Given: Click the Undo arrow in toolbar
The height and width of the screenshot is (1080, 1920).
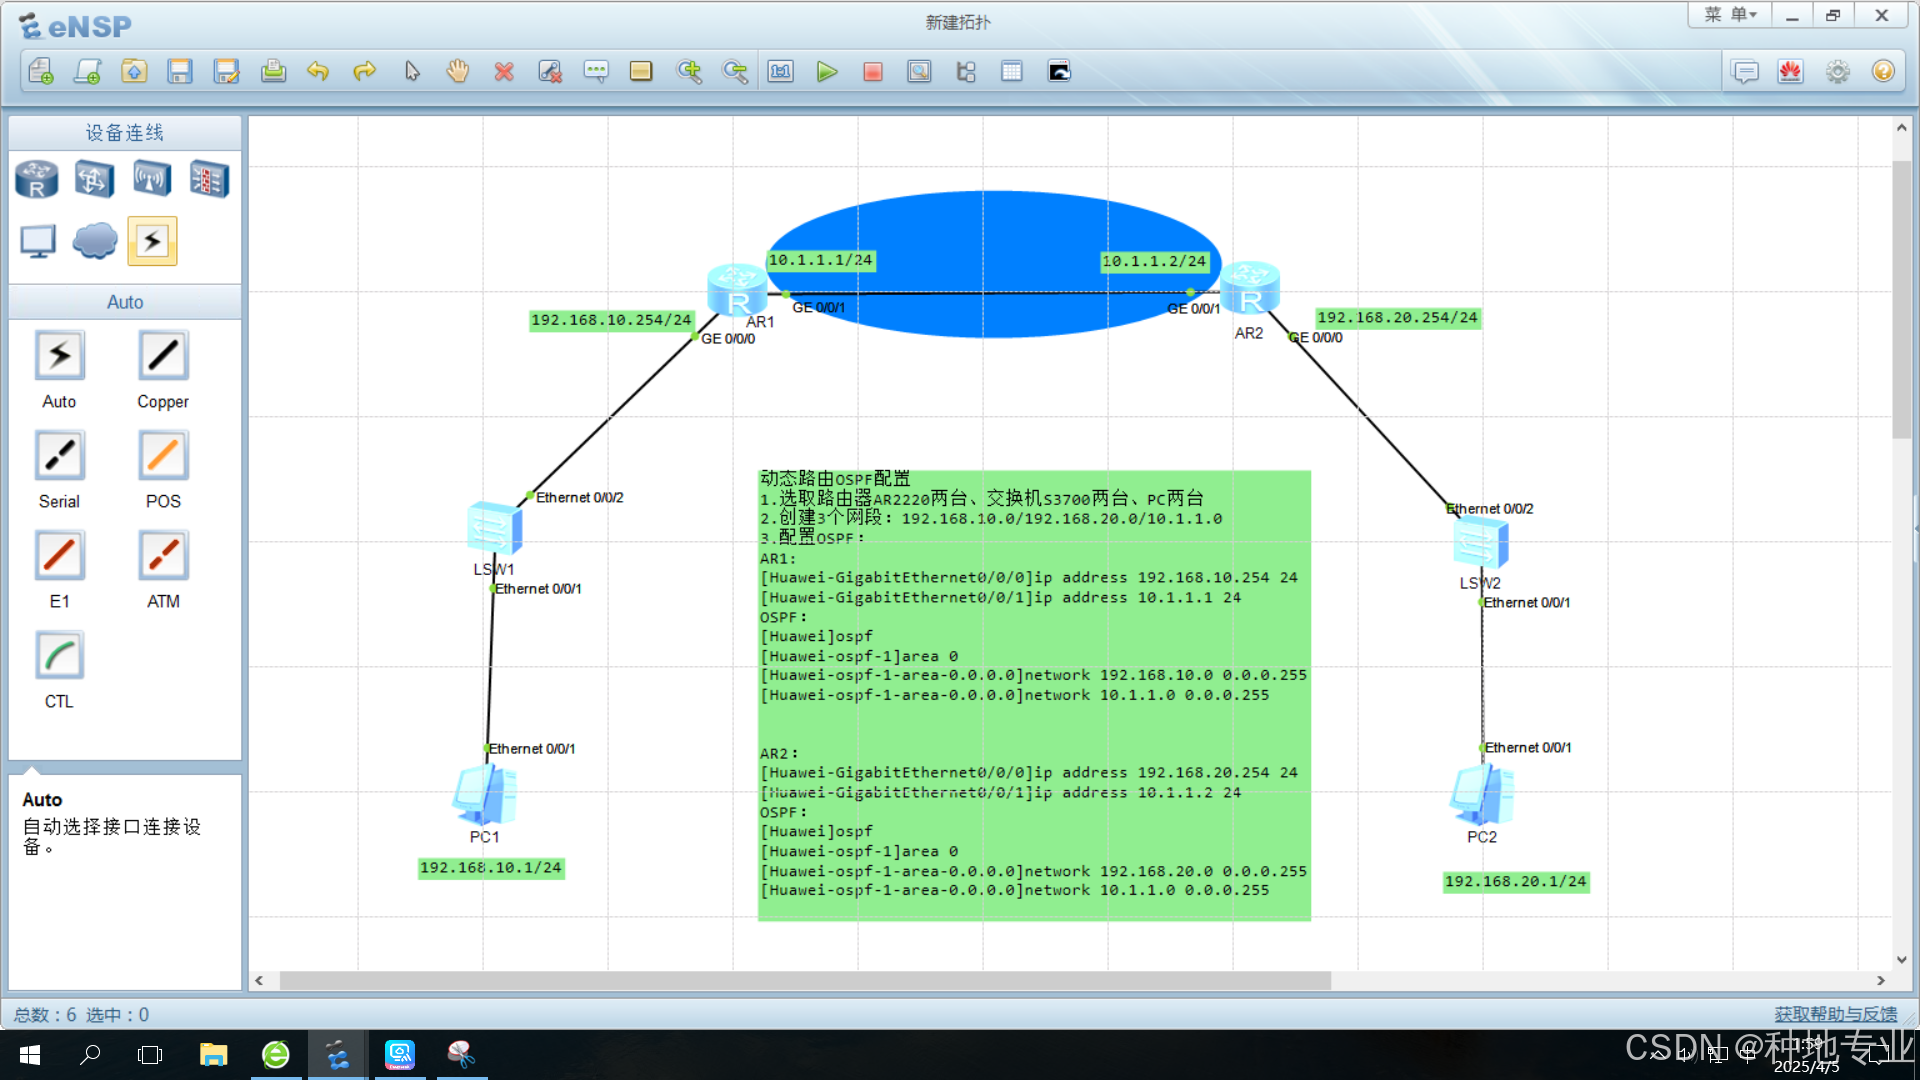Looking at the screenshot, I should coord(318,72).
